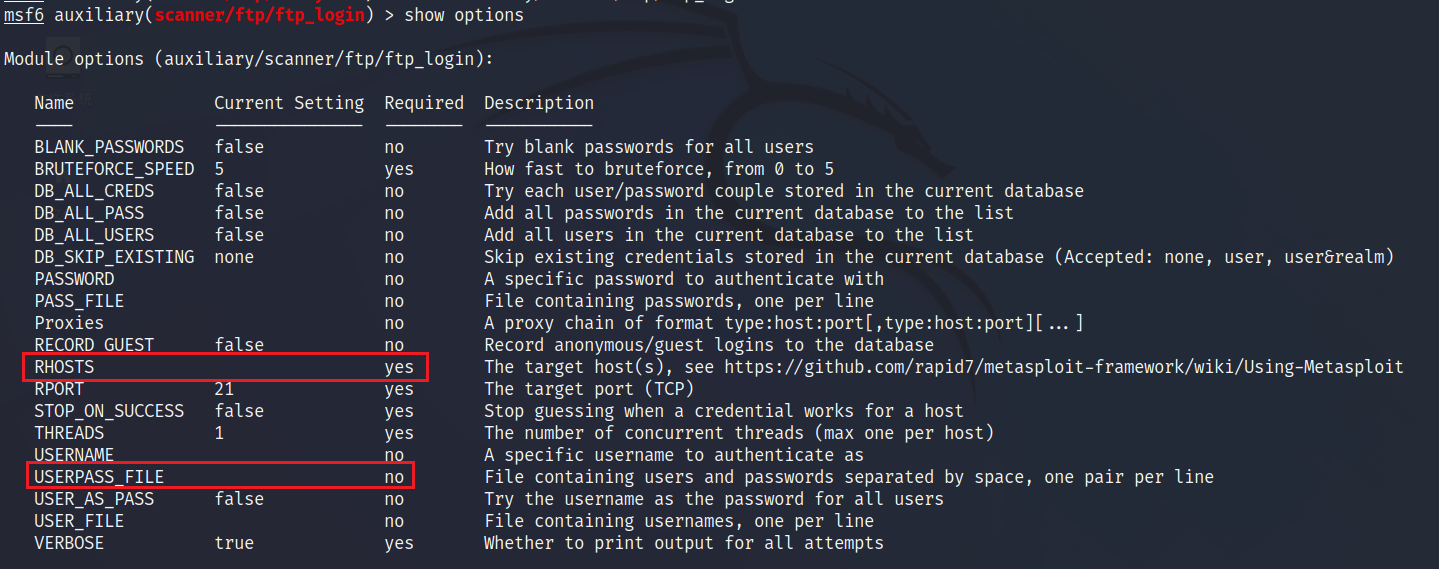Click the Description column header
This screenshot has width=1439, height=569.
539,103
